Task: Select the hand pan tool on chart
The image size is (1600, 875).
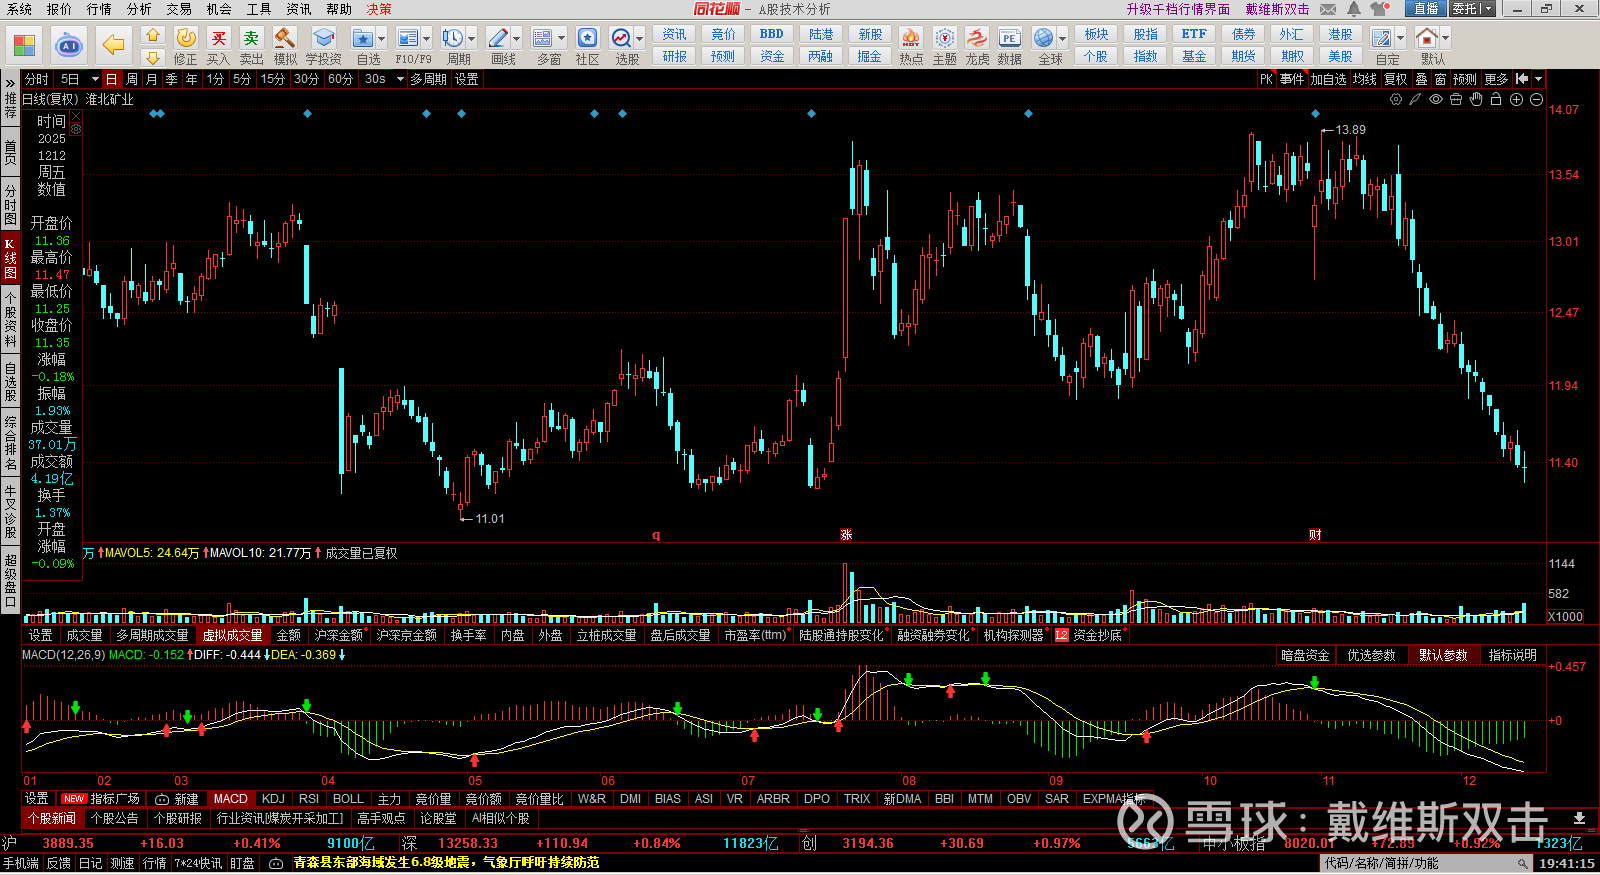Action: [1476, 99]
